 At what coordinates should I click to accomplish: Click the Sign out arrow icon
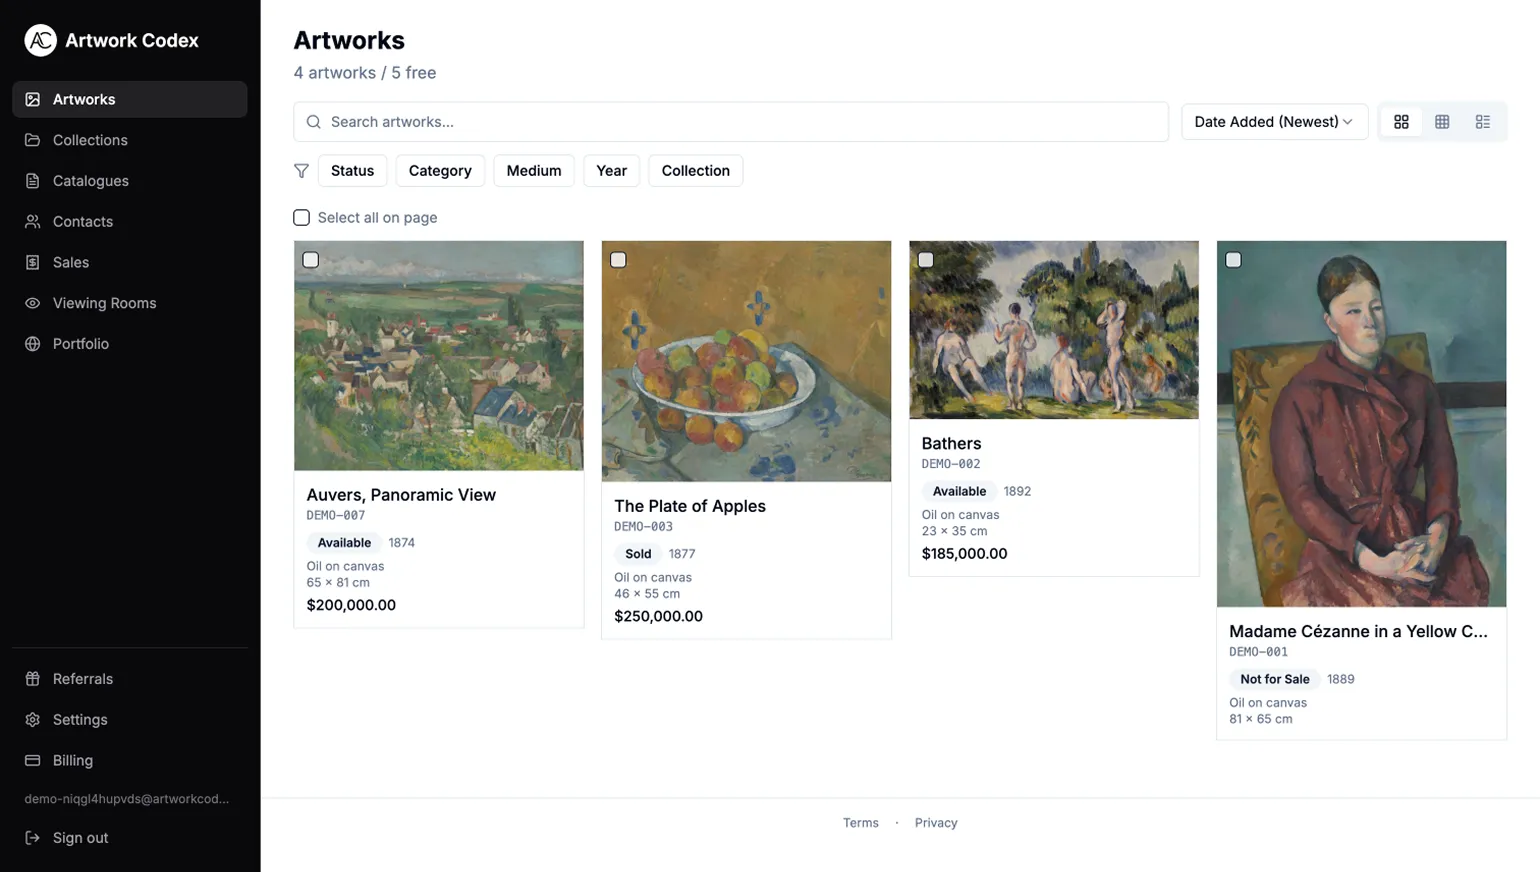(33, 838)
